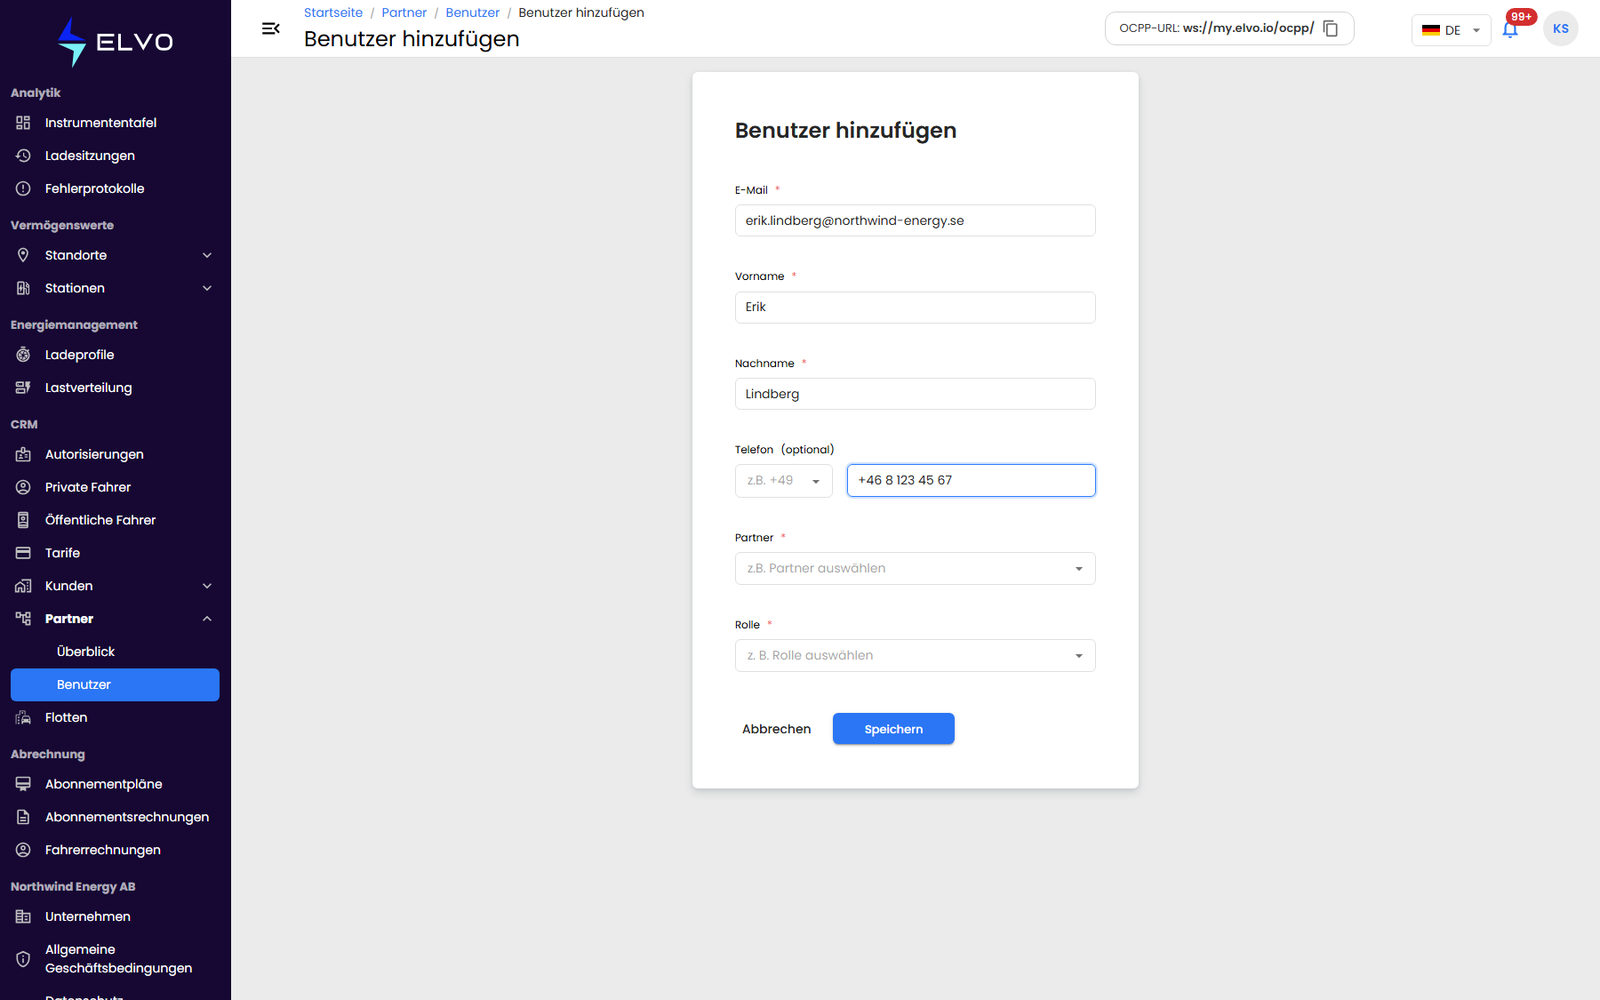
Task: Click the Flotten vehicle icon
Action: click(23, 718)
